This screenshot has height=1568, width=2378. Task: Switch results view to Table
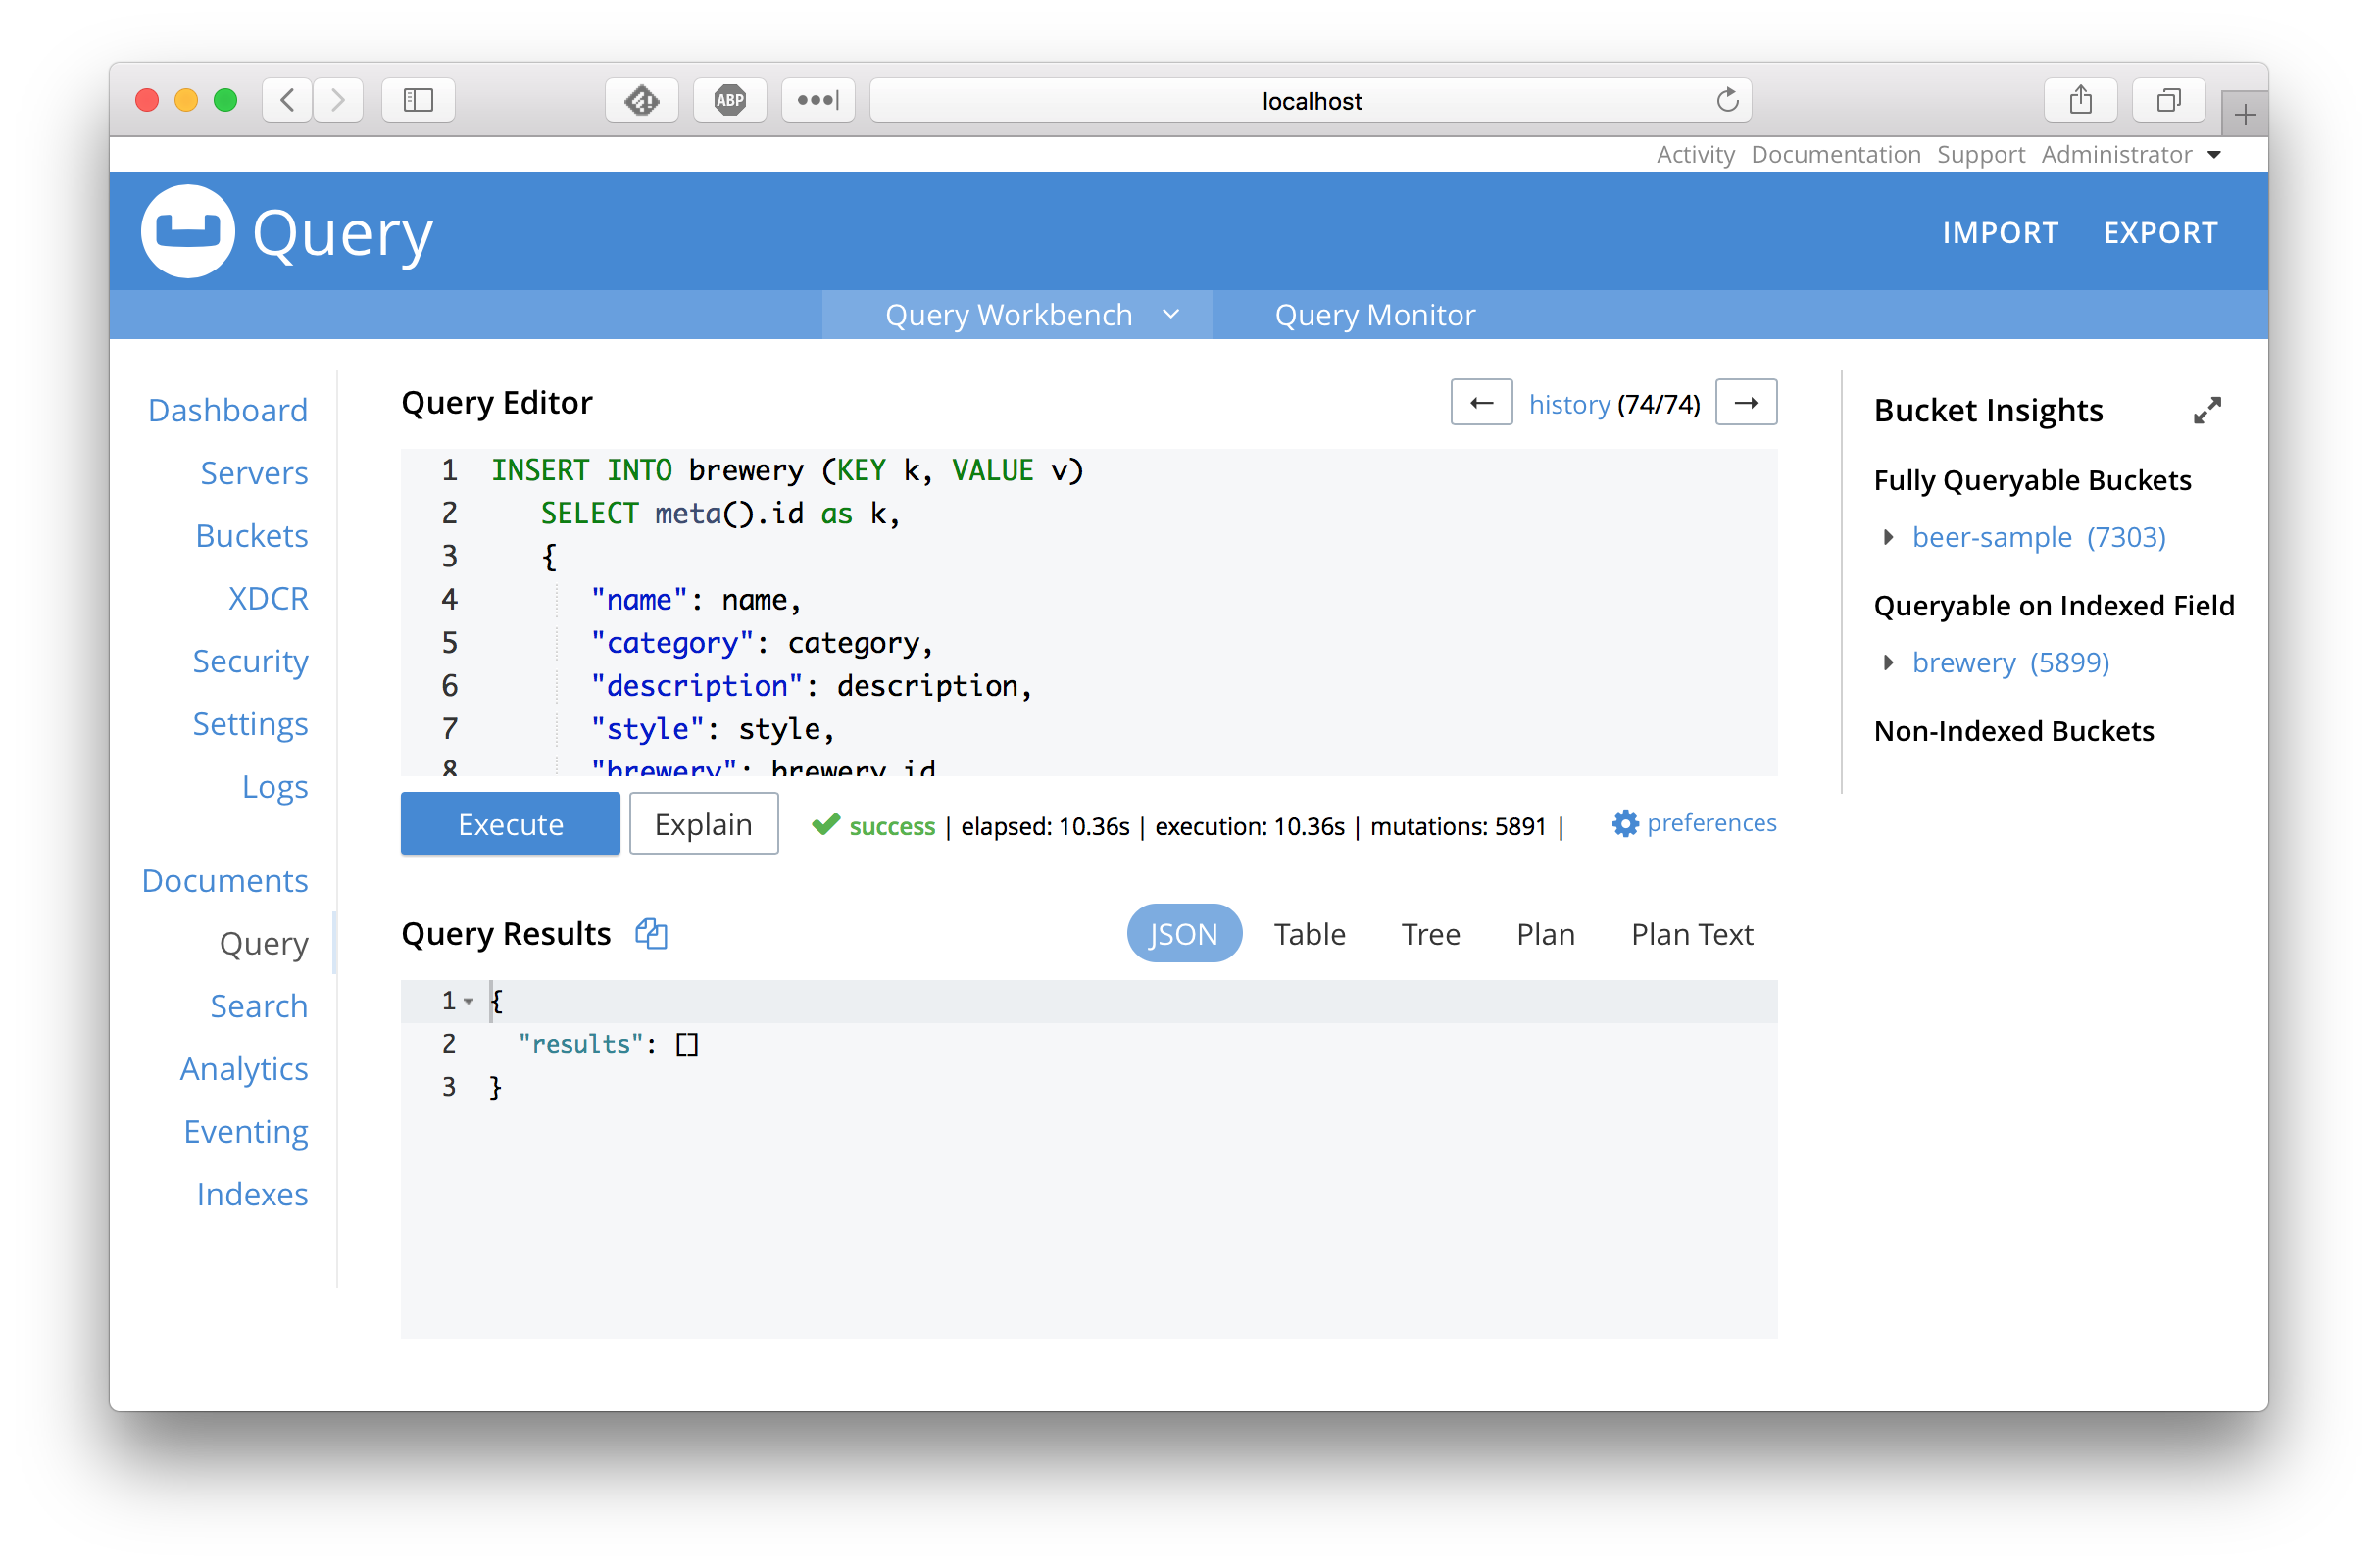1308,934
